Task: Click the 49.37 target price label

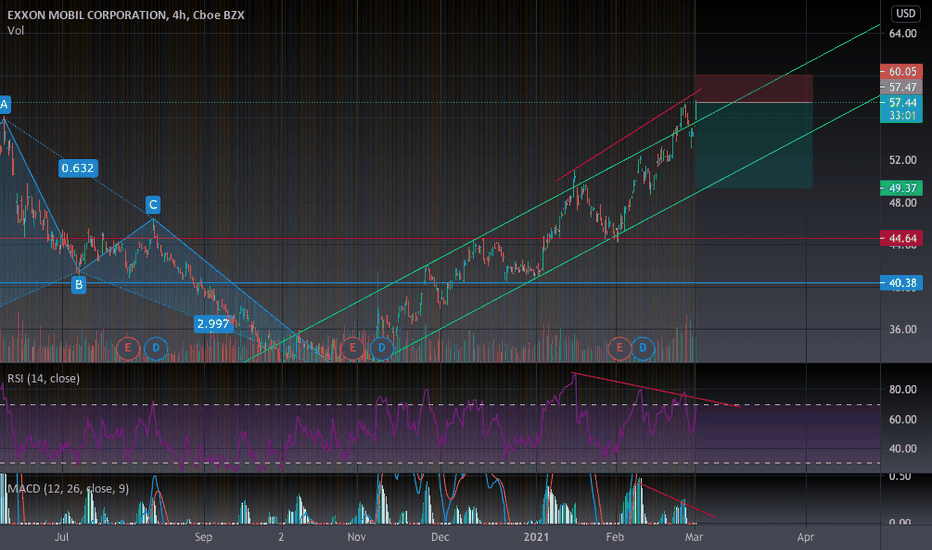Action: pyautogui.click(x=901, y=188)
